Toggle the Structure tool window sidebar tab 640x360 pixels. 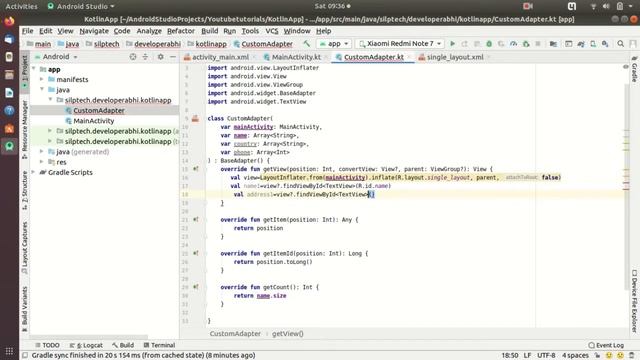(25, 190)
